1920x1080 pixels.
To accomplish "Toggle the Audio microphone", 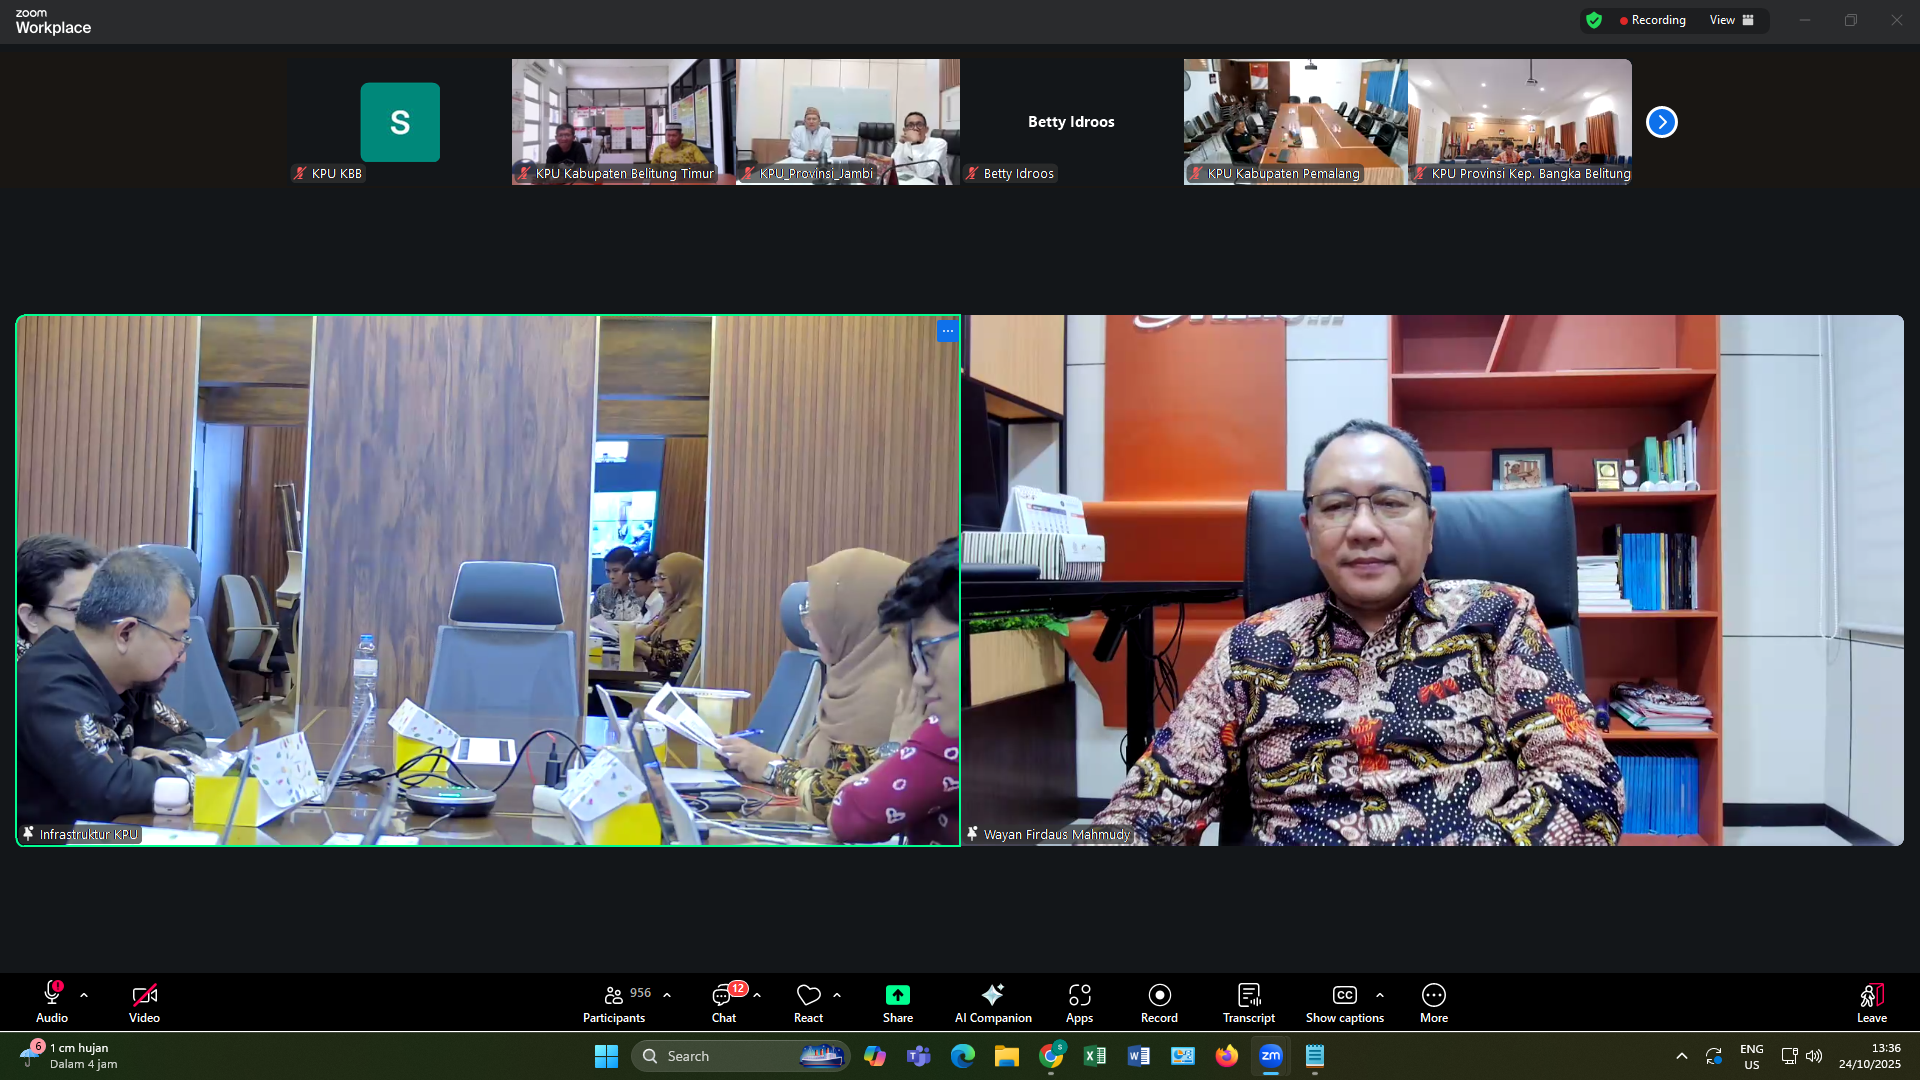I will point(52,1002).
